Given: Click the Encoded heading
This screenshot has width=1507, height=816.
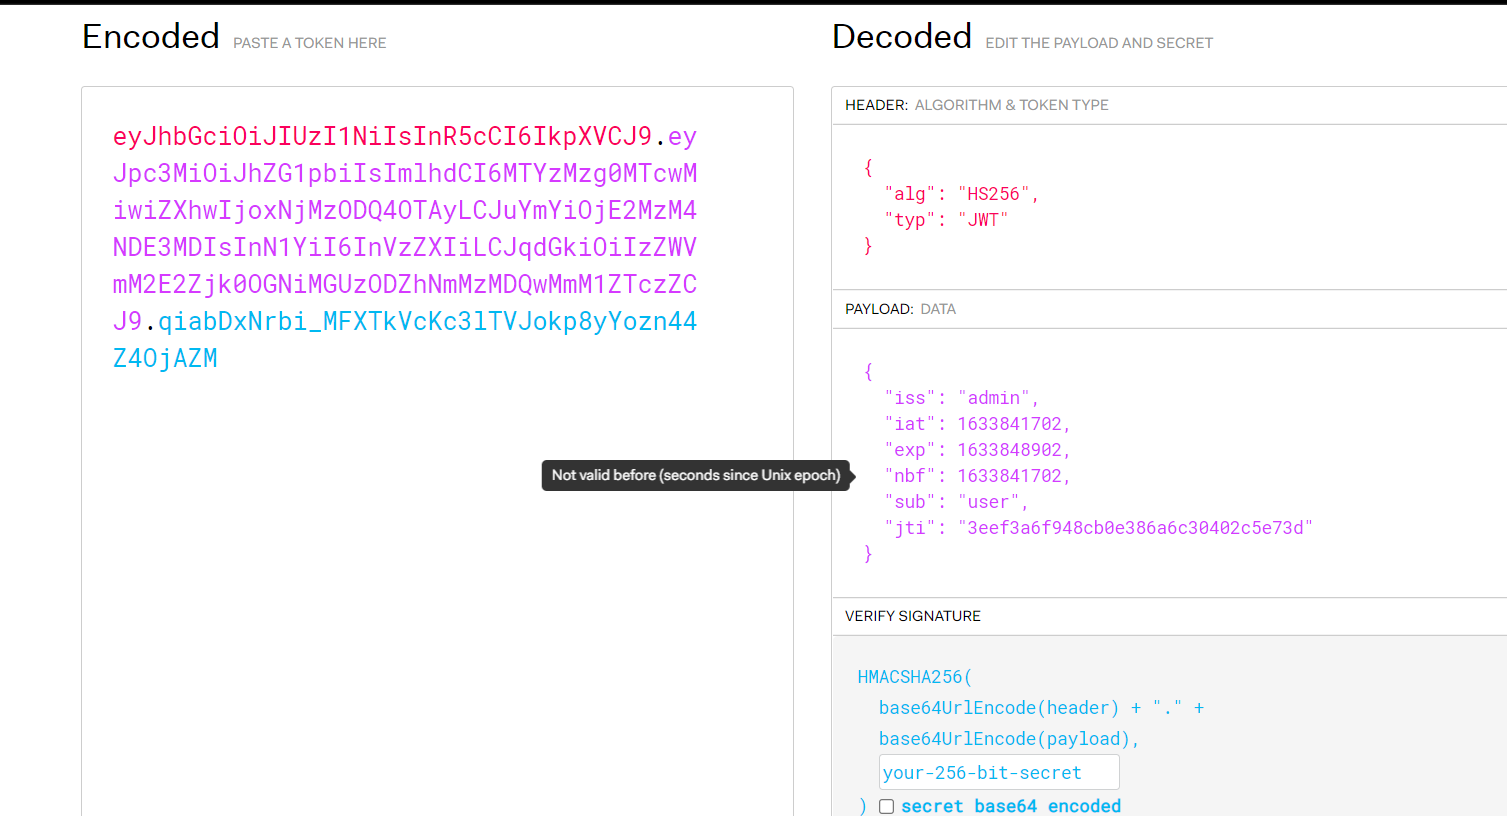Looking at the screenshot, I should (151, 37).
